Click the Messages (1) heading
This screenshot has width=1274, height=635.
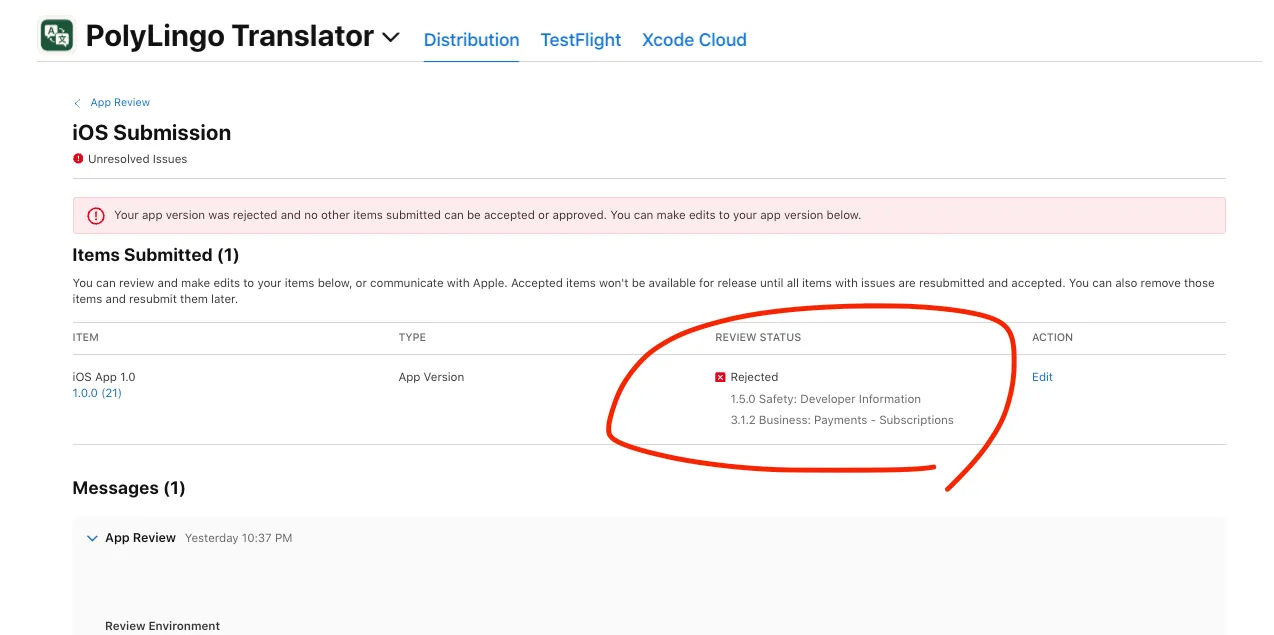click(x=129, y=488)
